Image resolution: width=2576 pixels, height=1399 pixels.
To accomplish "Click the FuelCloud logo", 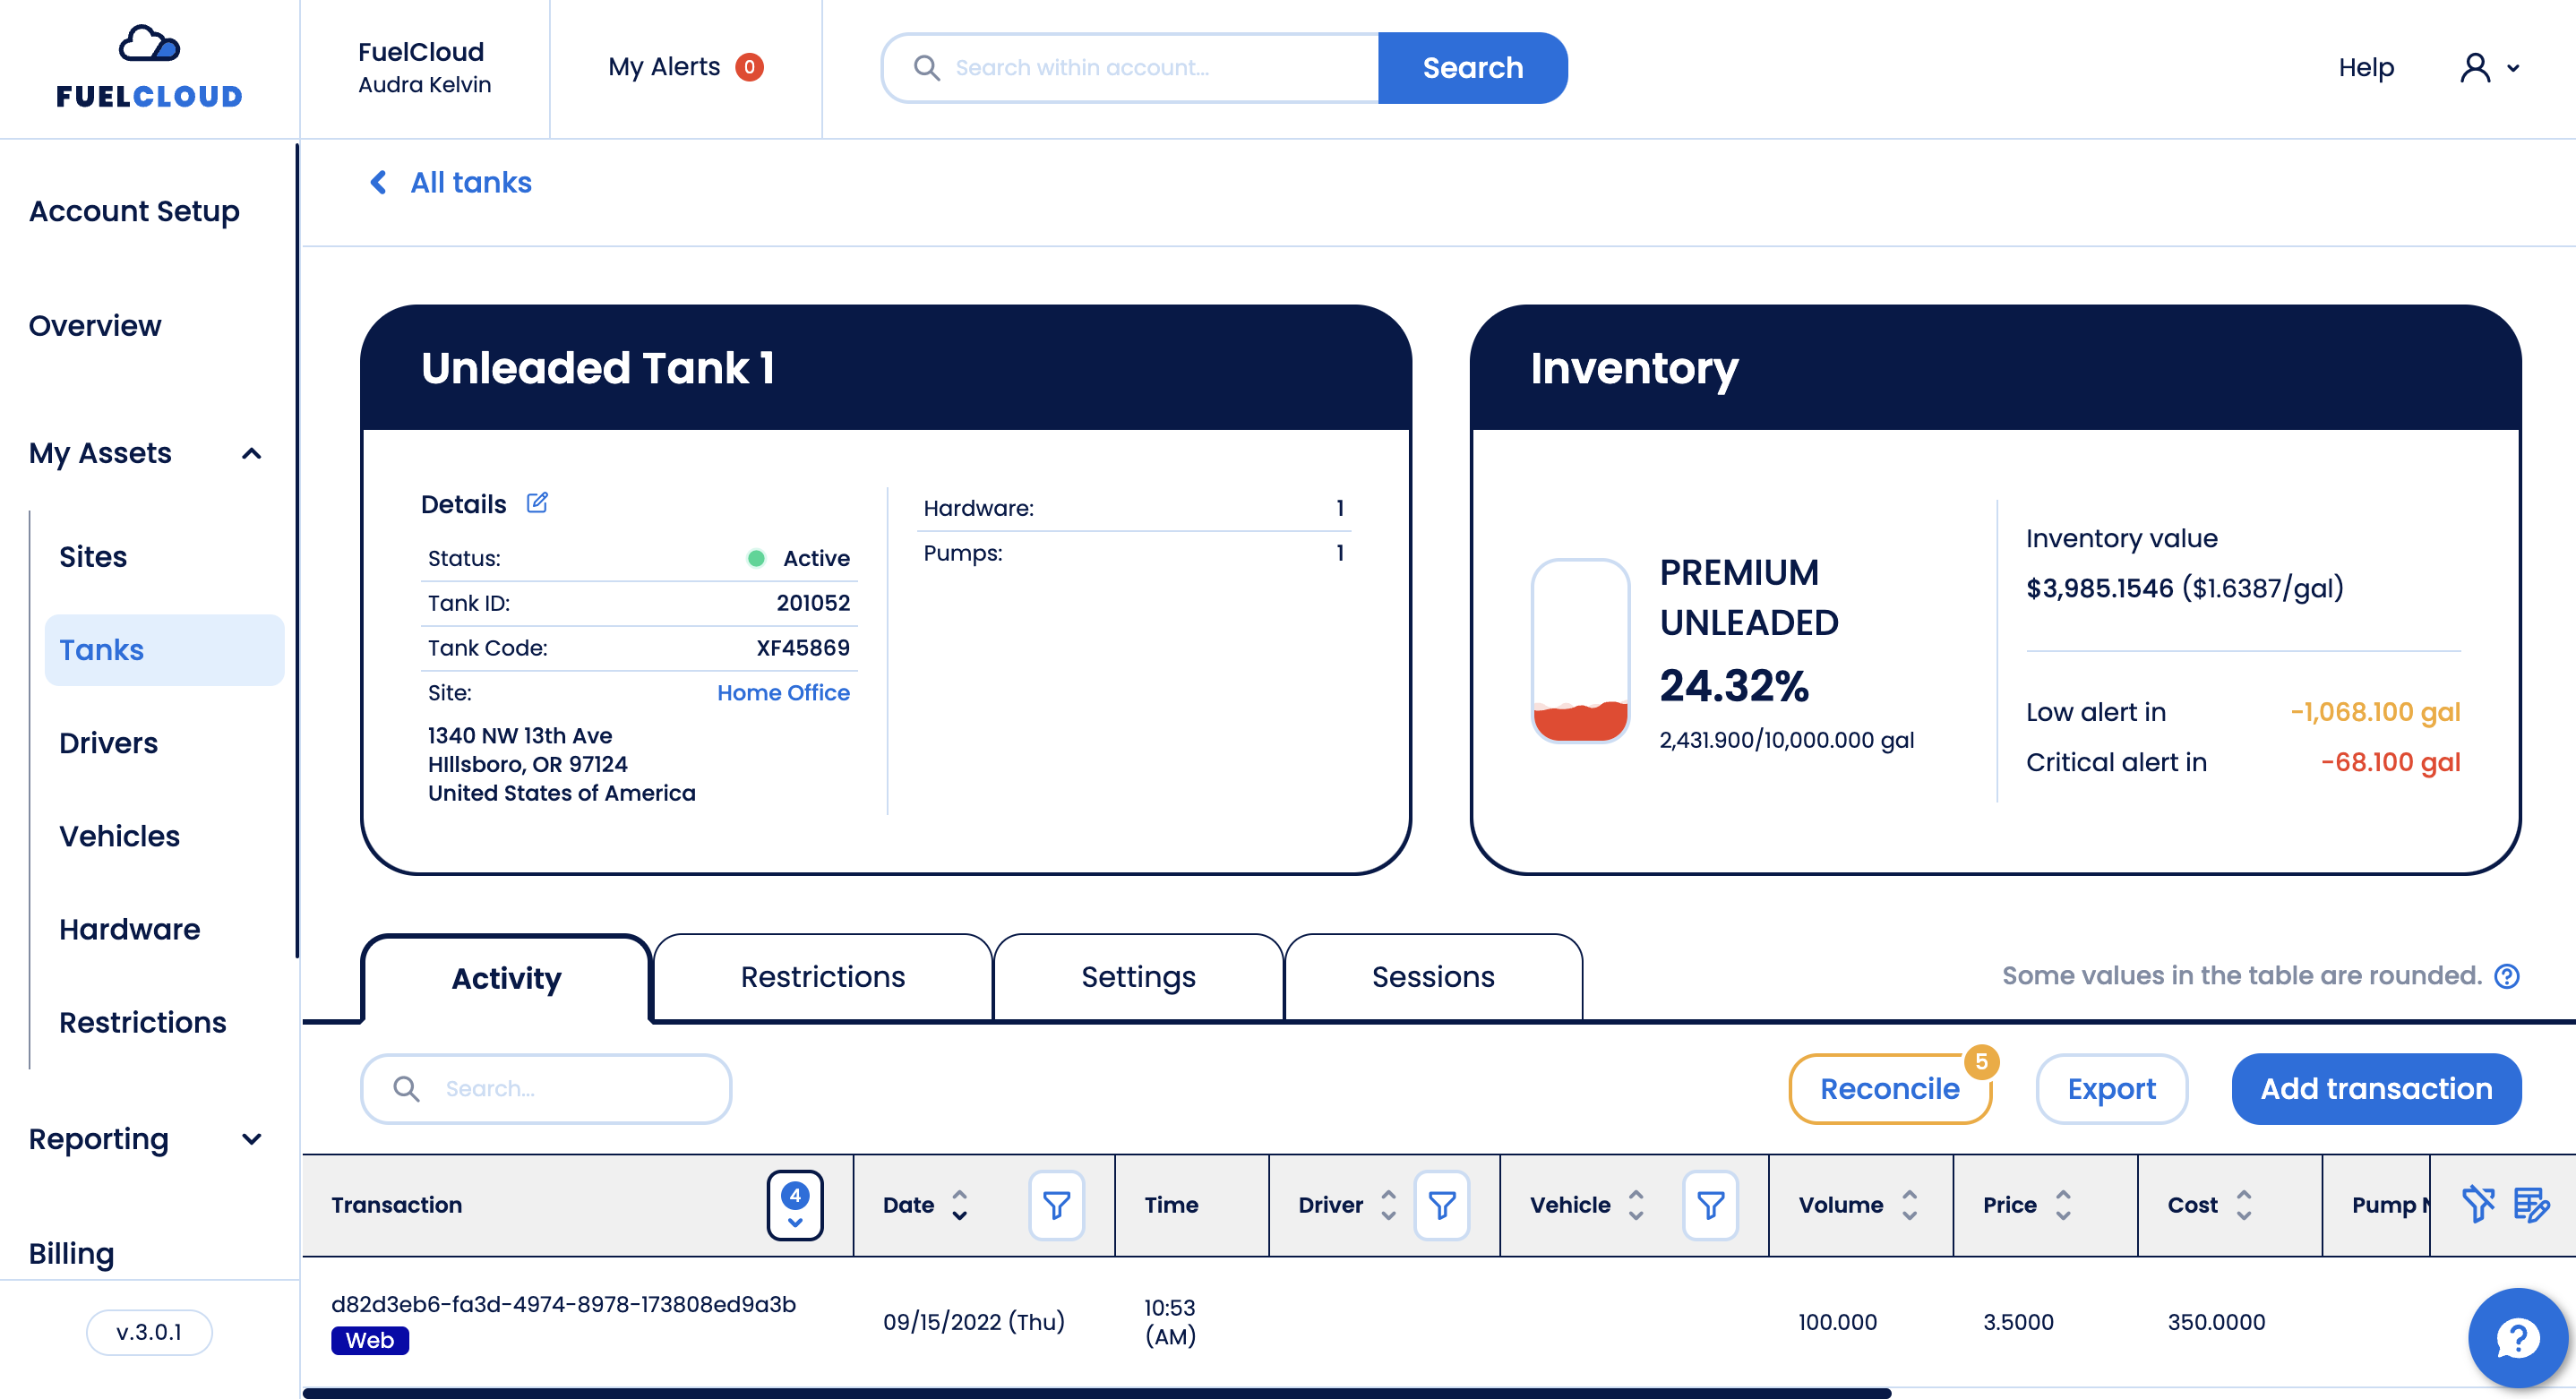I will [x=149, y=67].
